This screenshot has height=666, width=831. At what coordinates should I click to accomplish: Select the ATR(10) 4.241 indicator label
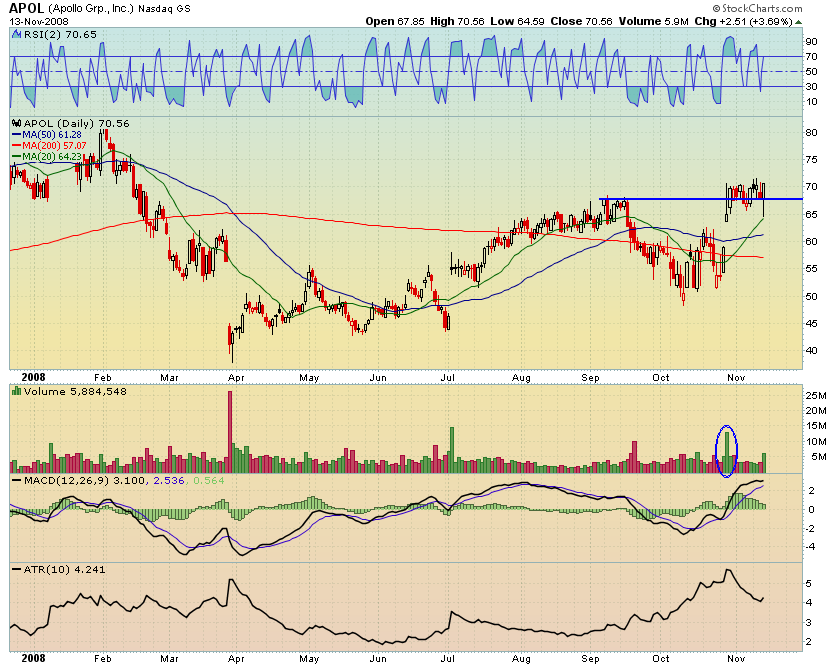[x=65, y=570]
